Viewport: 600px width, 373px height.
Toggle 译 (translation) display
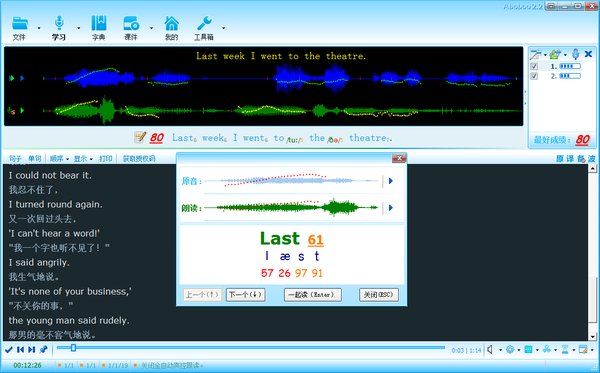(x=570, y=159)
